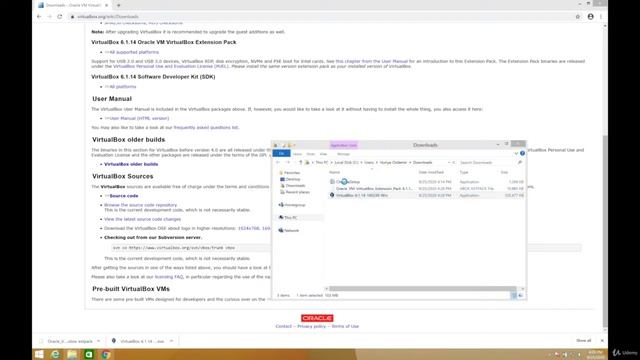Screen dimensions: 640x360
Task: Click the Chrome address bar URL
Action: [x=108, y=17]
